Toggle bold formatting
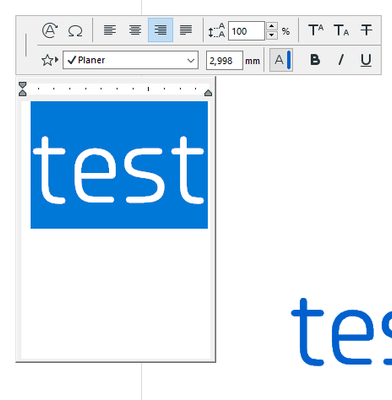 click(315, 60)
